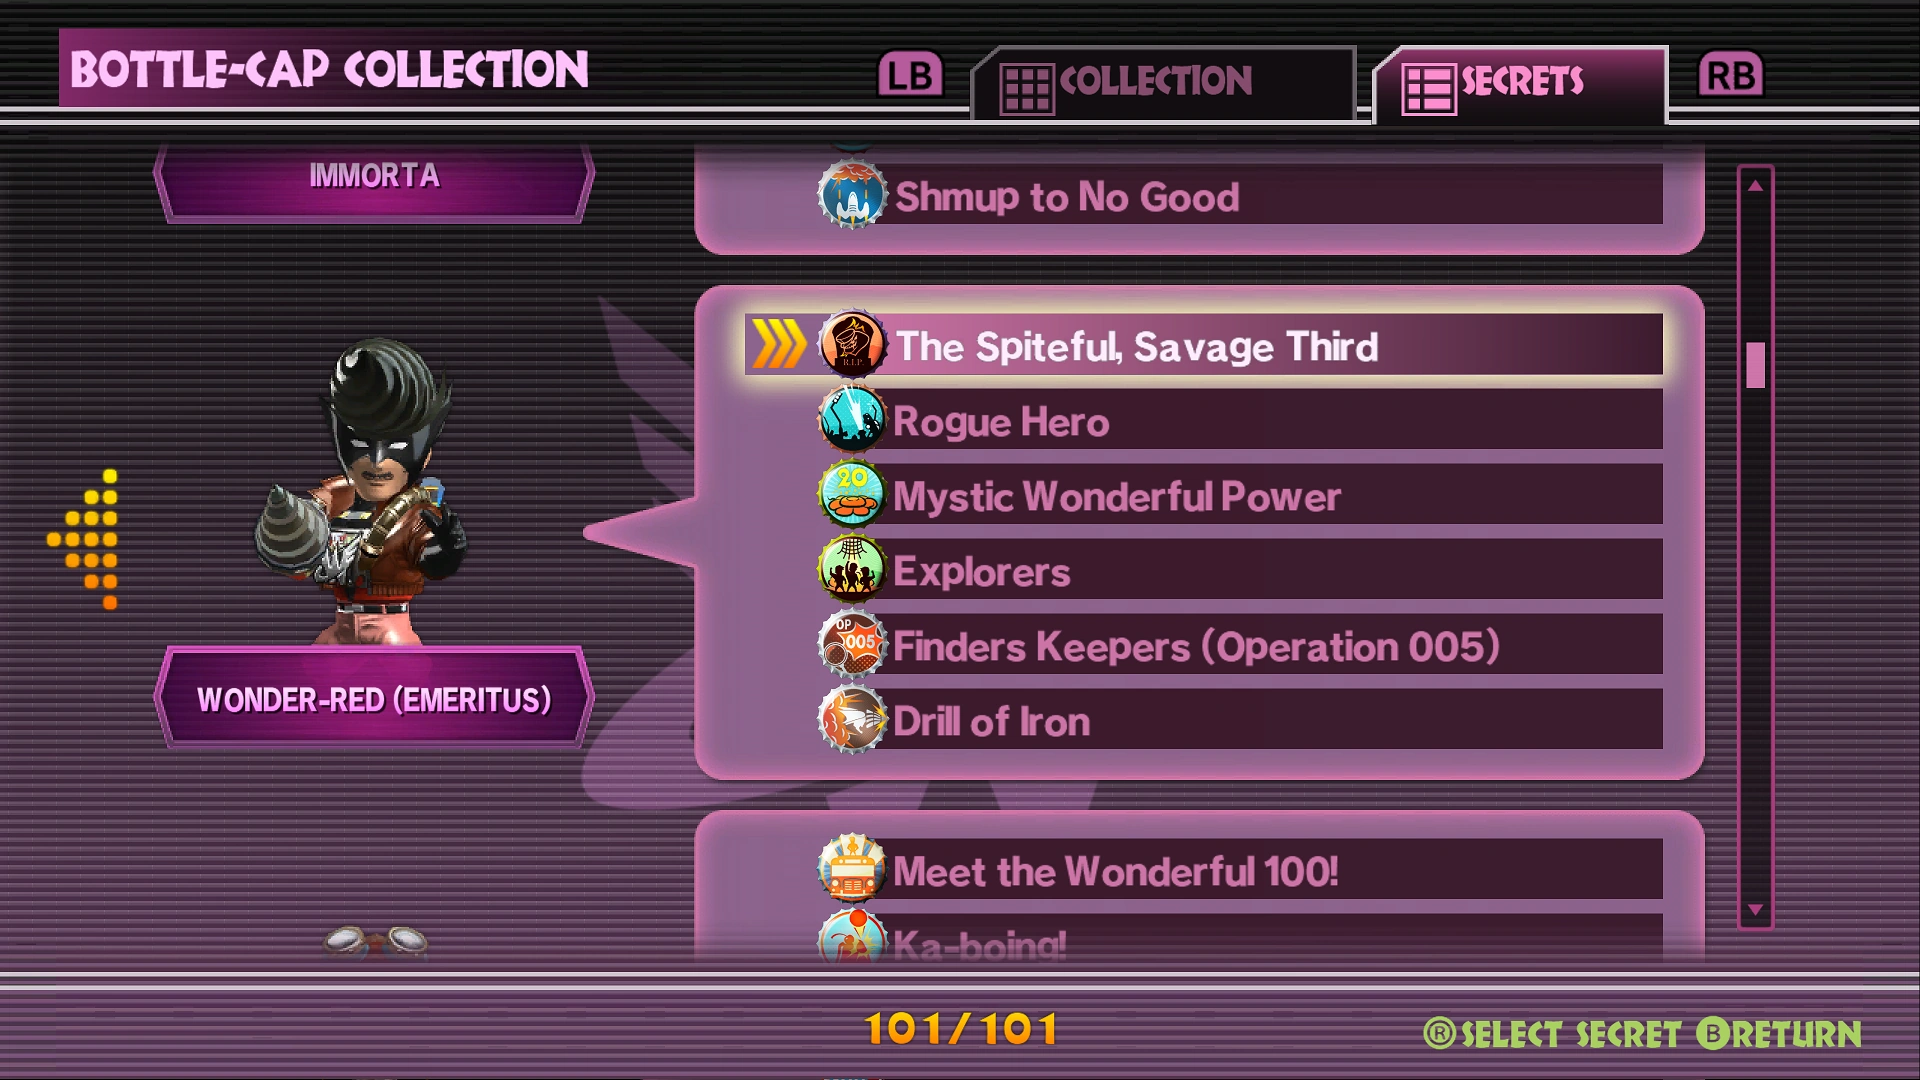The height and width of the screenshot is (1080, 1920).
Task: Click the Spiteful, Savage Third cap icon
Action: click(x=852, y=345)
